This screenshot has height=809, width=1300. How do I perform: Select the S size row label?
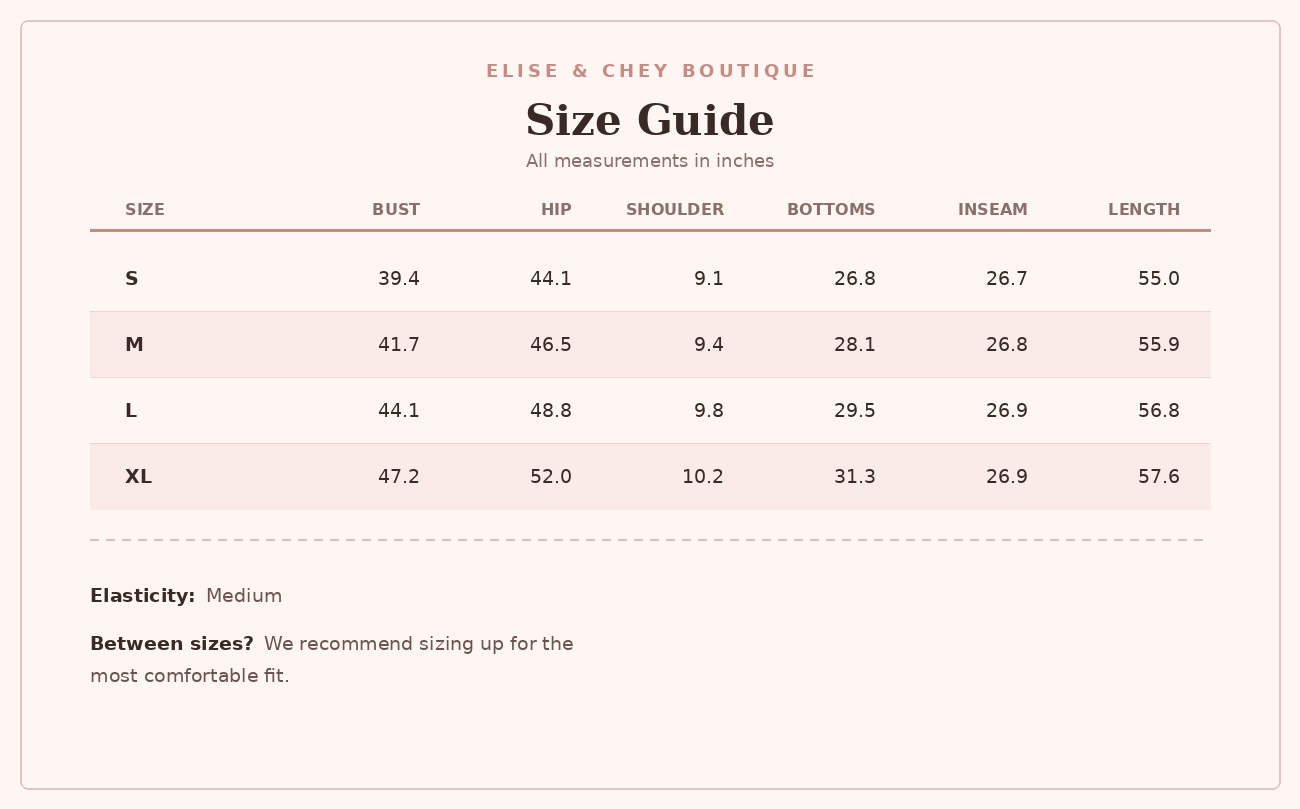coord(131,279)
